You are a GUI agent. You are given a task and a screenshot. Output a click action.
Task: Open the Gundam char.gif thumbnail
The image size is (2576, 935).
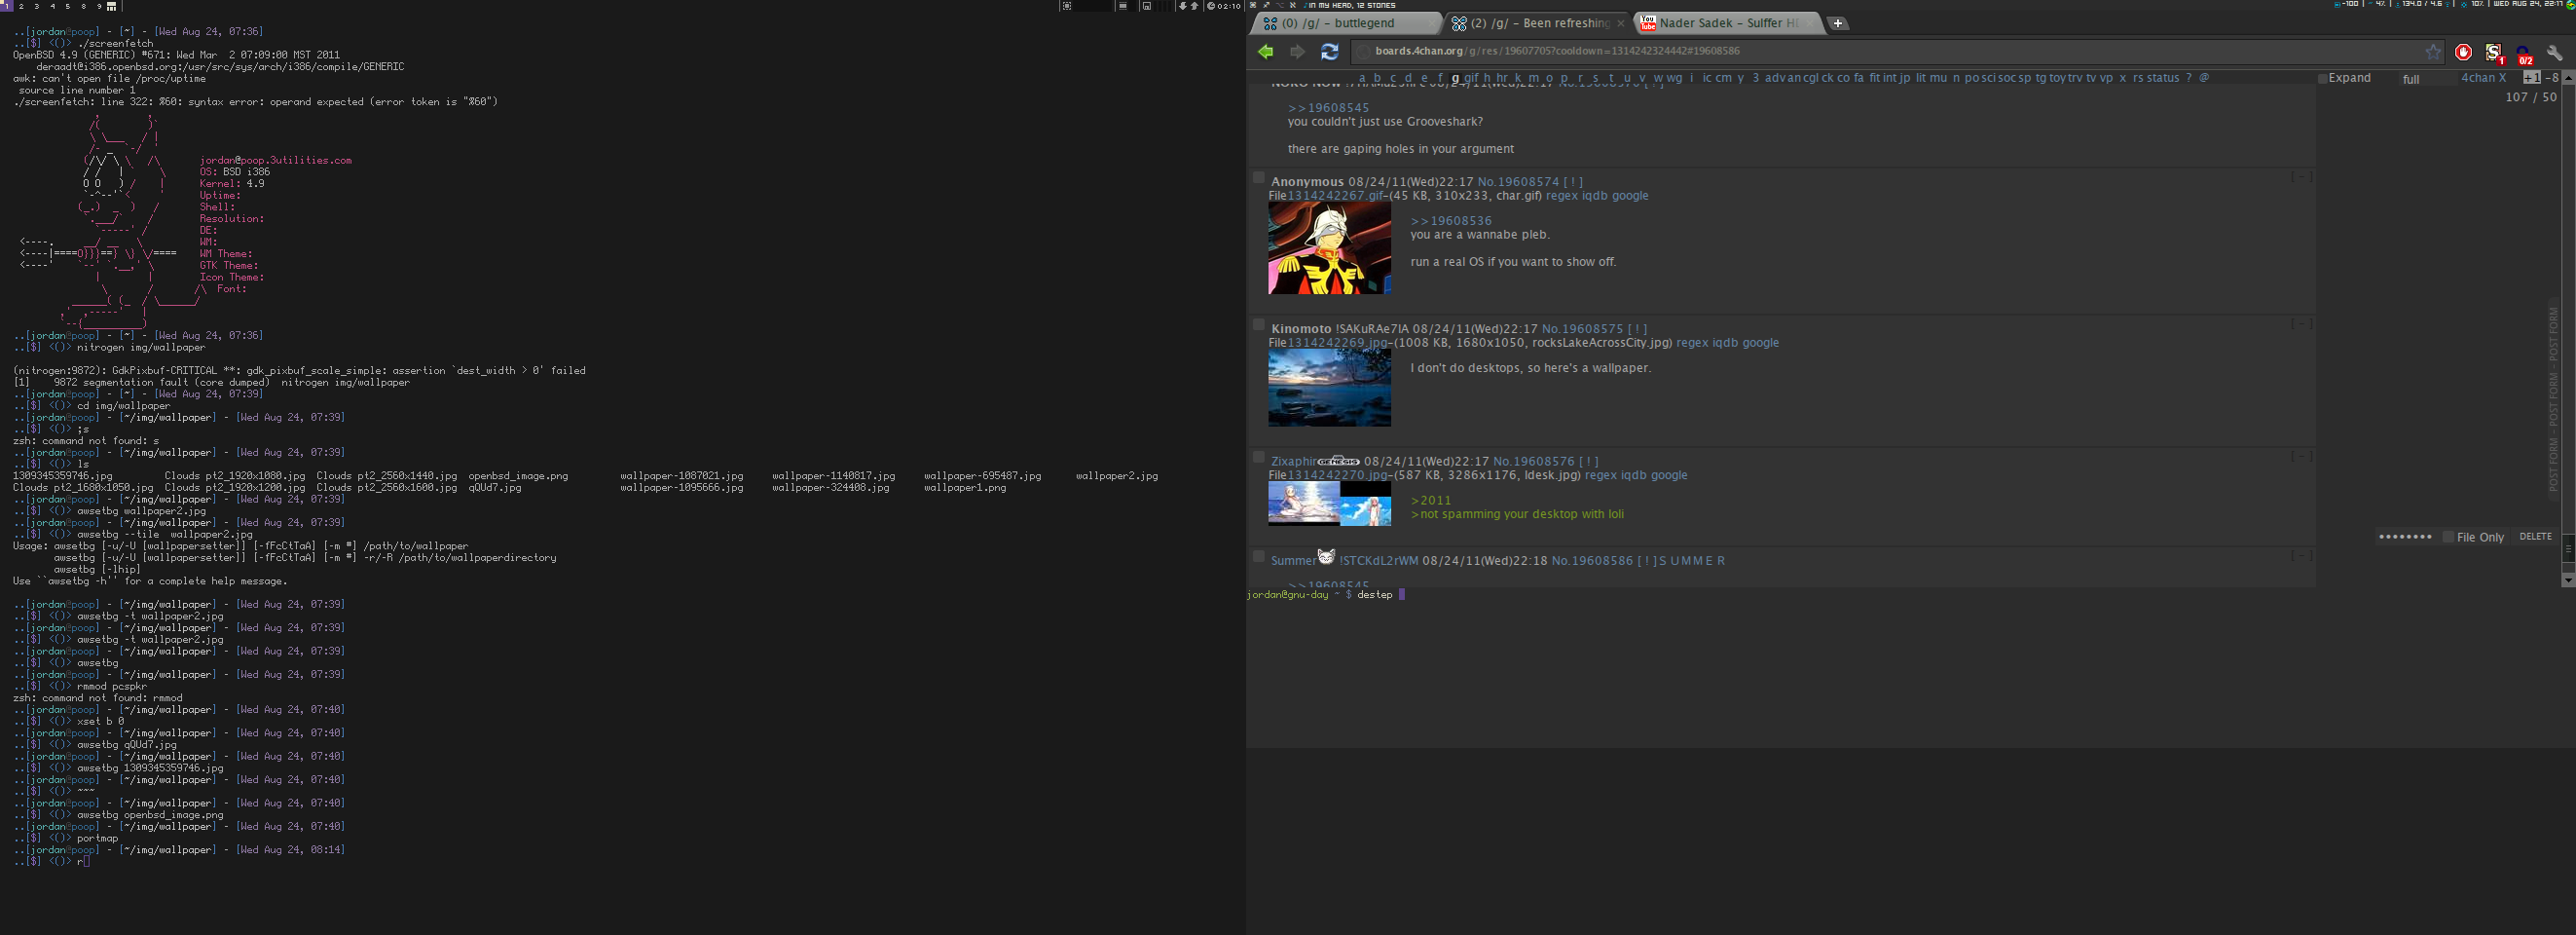click(x=1329, y=249)
